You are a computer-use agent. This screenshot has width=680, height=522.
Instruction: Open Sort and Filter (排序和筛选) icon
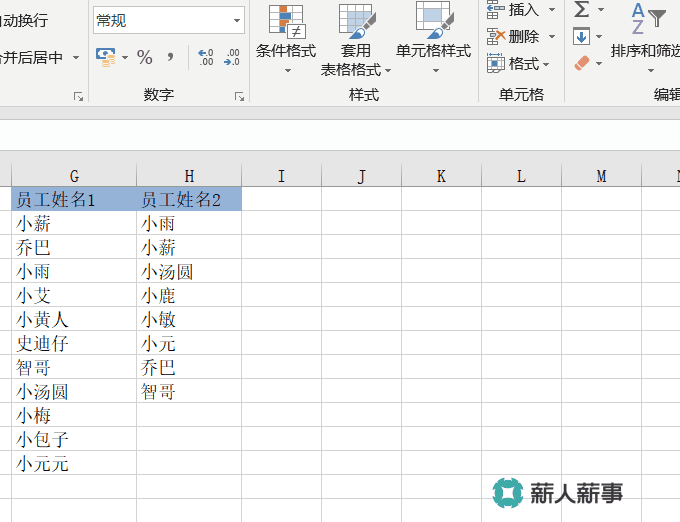pos(648,18)
